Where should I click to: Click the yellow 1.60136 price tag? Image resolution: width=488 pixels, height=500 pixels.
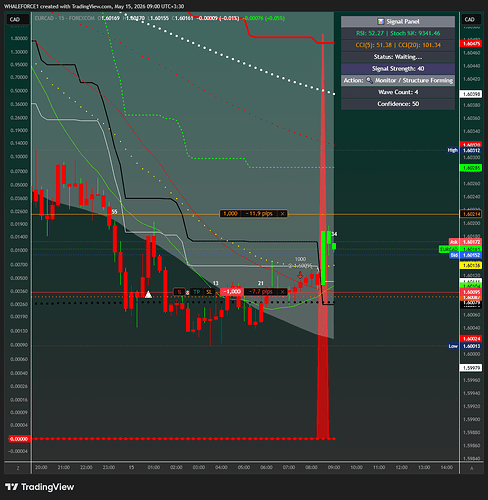point(470,266)
